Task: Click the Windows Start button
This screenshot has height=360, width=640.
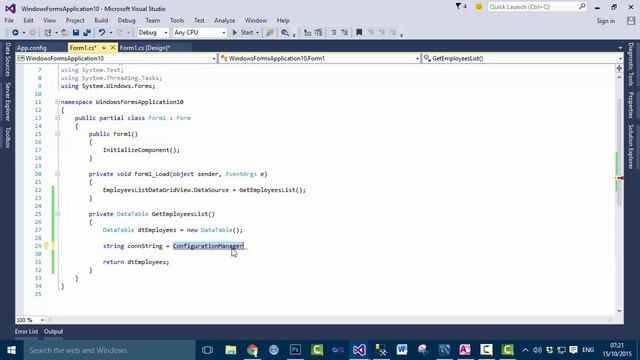Action: tap(11, 350)
